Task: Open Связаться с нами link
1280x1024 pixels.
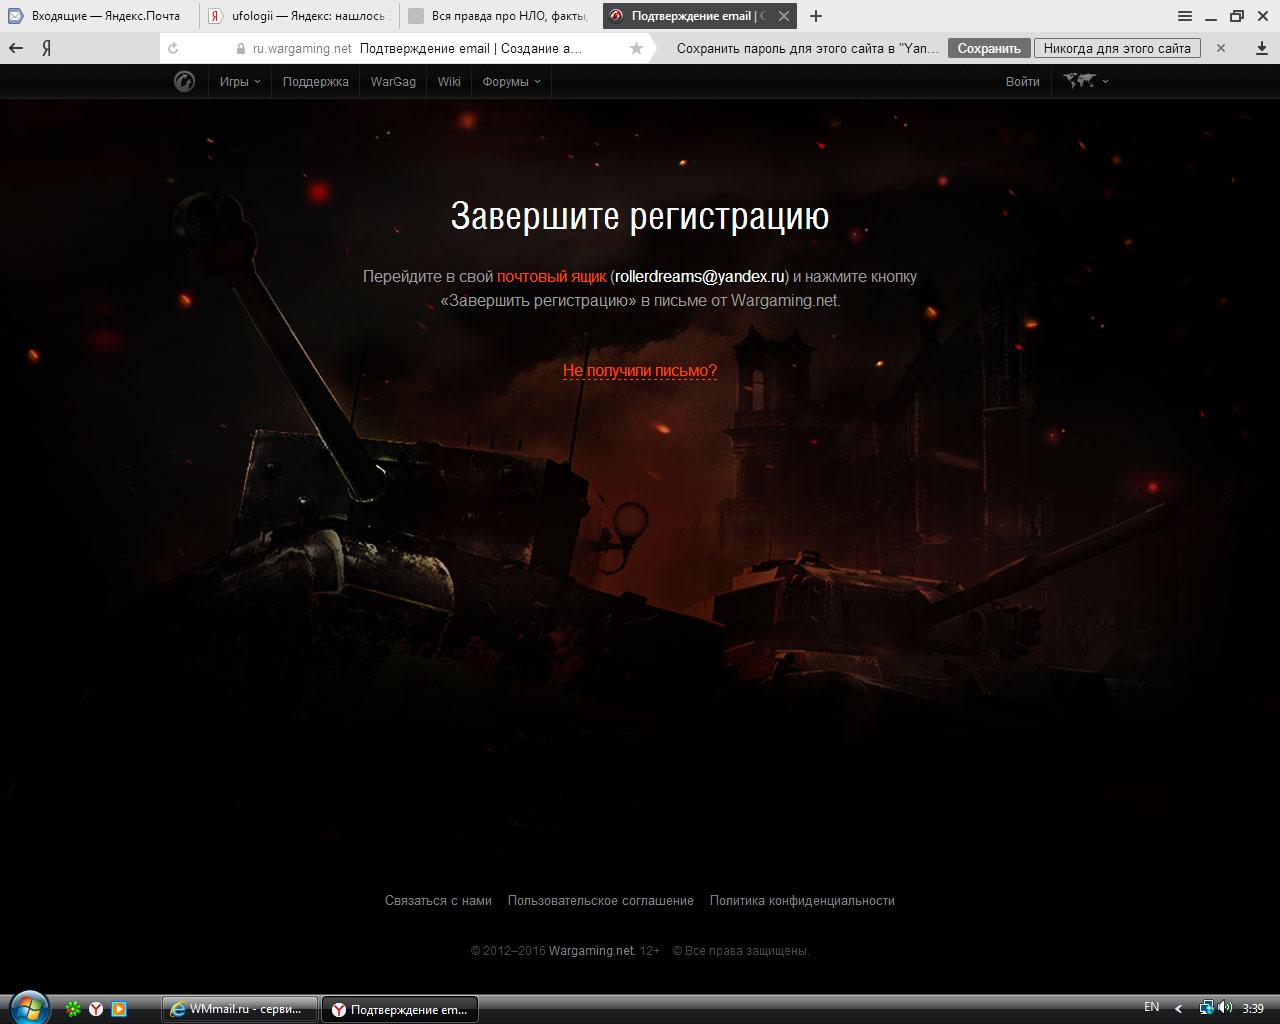Action: (x=438, y=901)
